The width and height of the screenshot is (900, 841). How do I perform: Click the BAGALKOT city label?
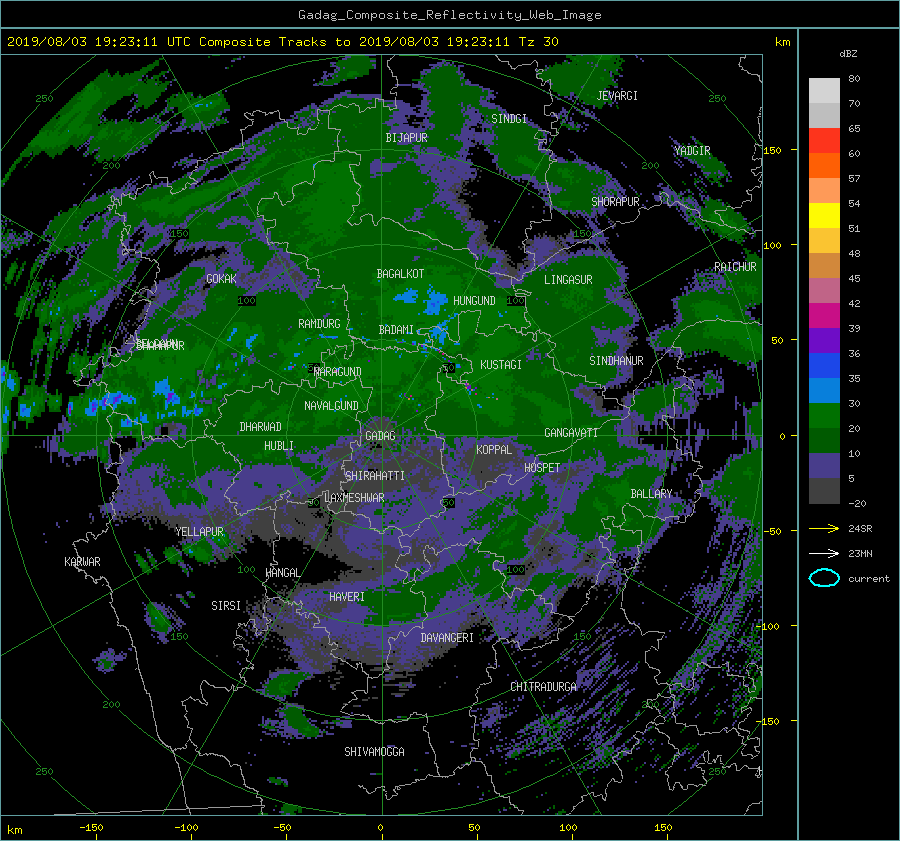point(400,274)
